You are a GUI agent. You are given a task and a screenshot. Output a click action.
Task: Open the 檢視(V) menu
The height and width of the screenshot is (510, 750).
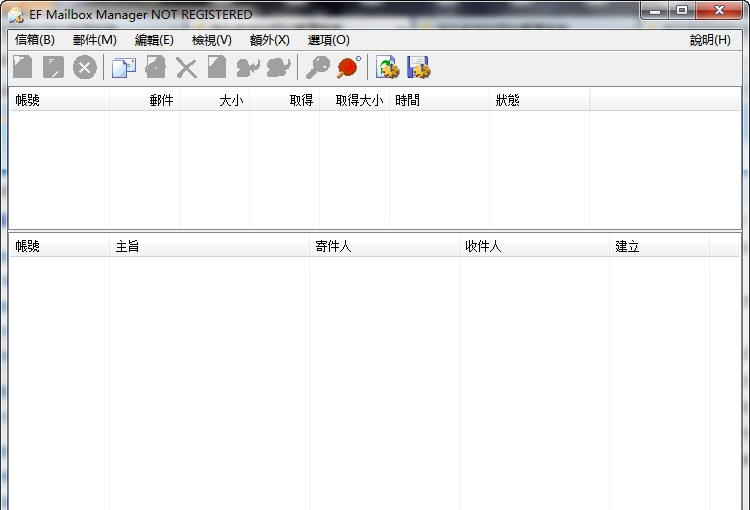[212, 40]
